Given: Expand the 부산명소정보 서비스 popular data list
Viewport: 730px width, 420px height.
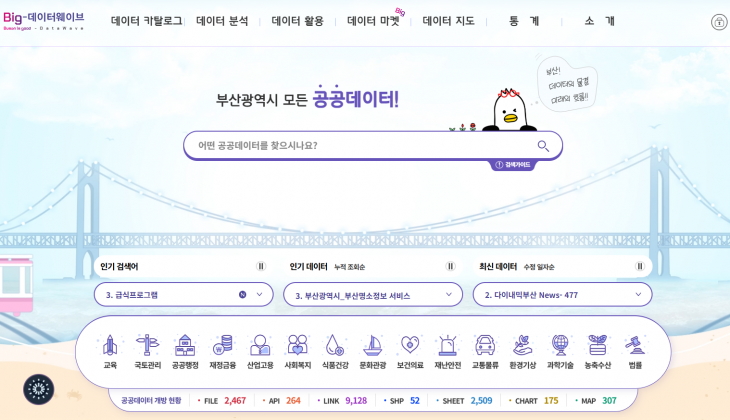Looking at the screenshot, I should click(448, 295).
